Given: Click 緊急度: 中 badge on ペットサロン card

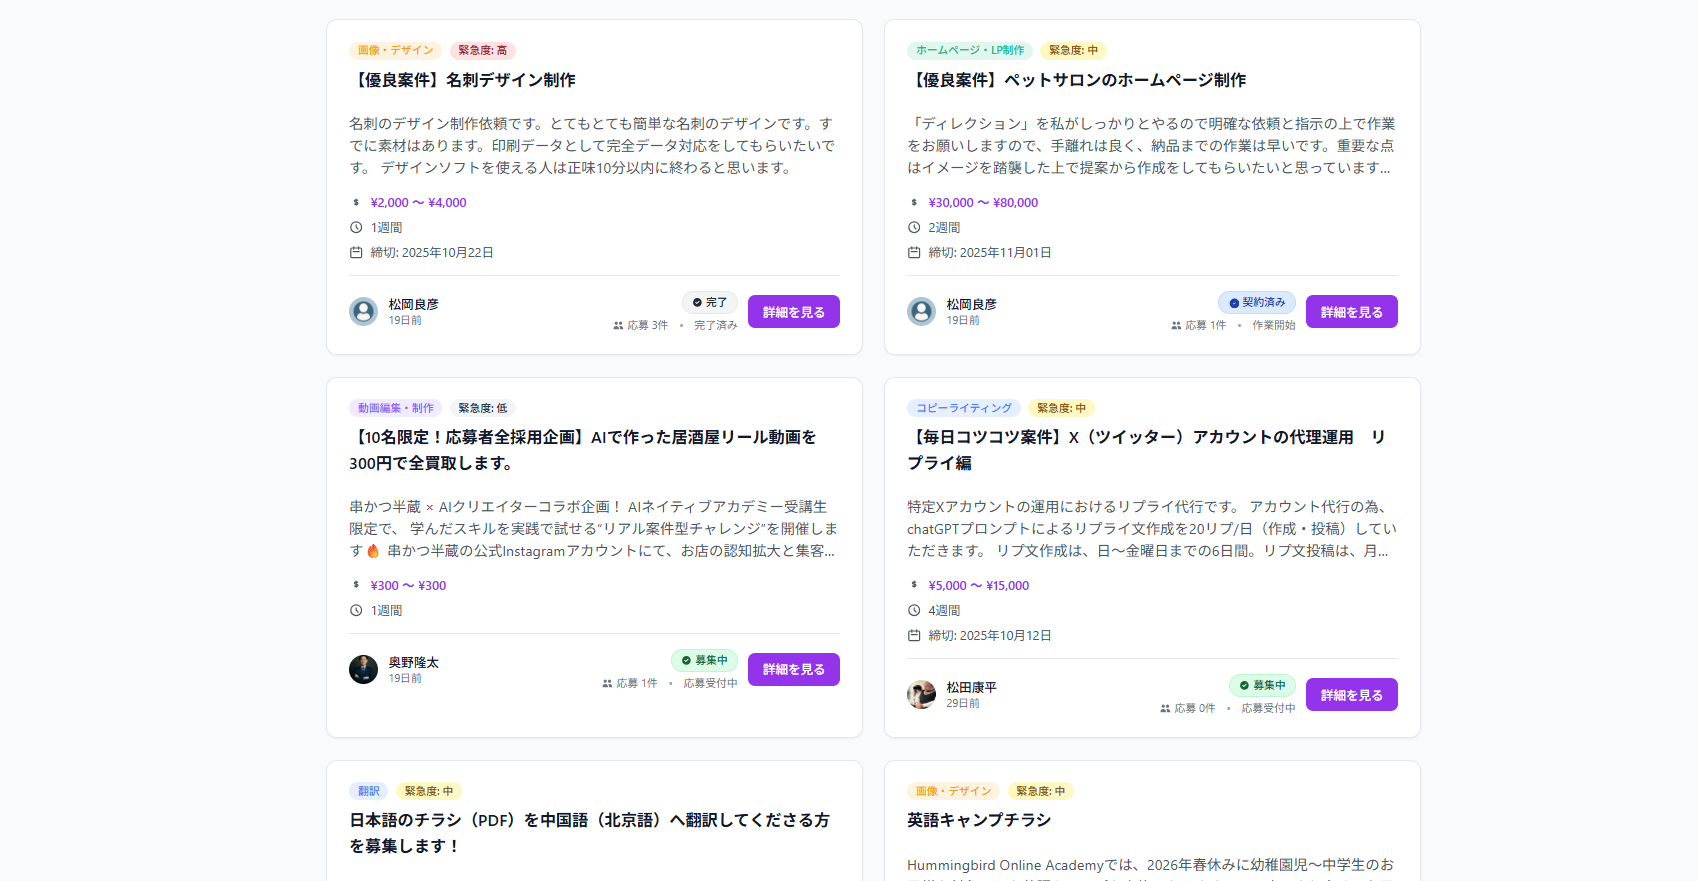Looking at the screenshot, I should pos(1073,50).
